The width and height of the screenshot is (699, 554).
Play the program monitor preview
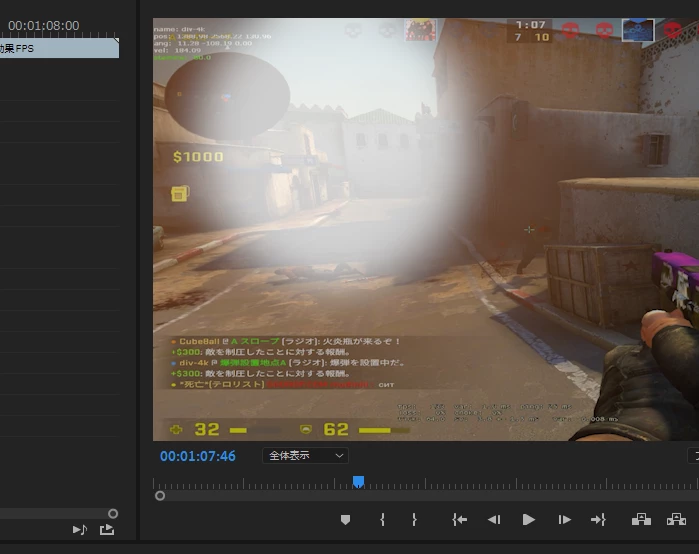coord(528,520)
